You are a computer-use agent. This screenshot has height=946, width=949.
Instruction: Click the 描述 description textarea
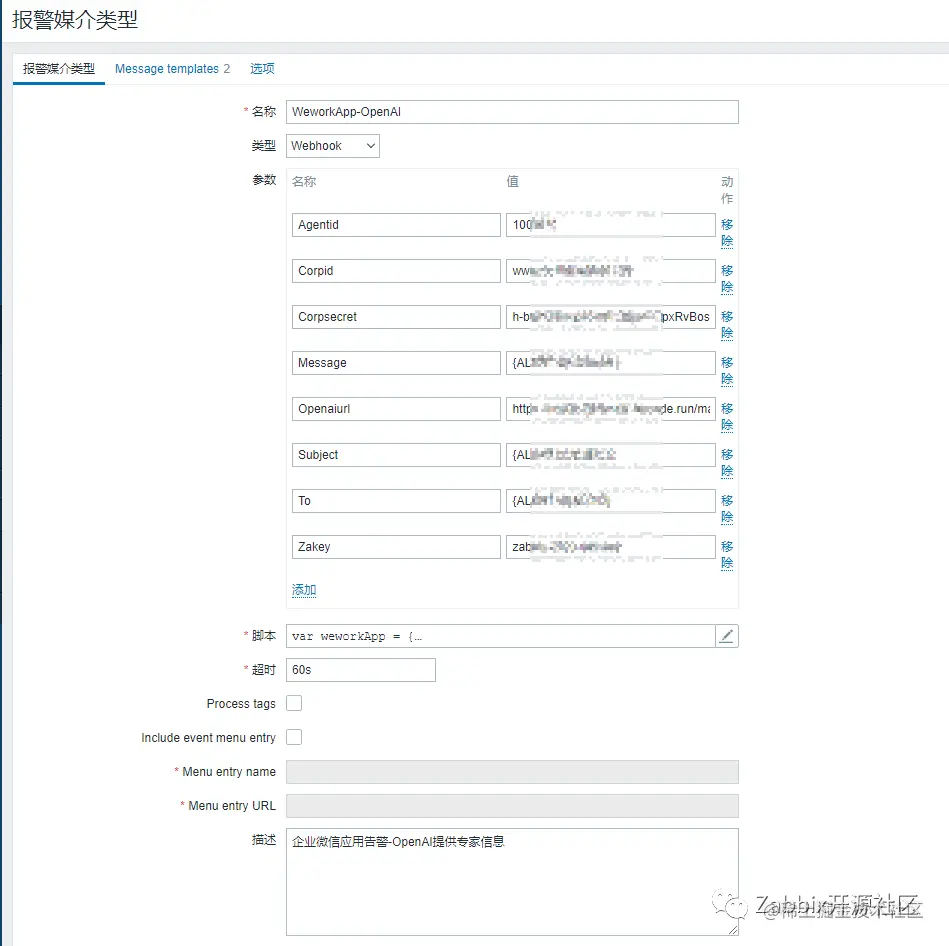(x=512, y=882)
